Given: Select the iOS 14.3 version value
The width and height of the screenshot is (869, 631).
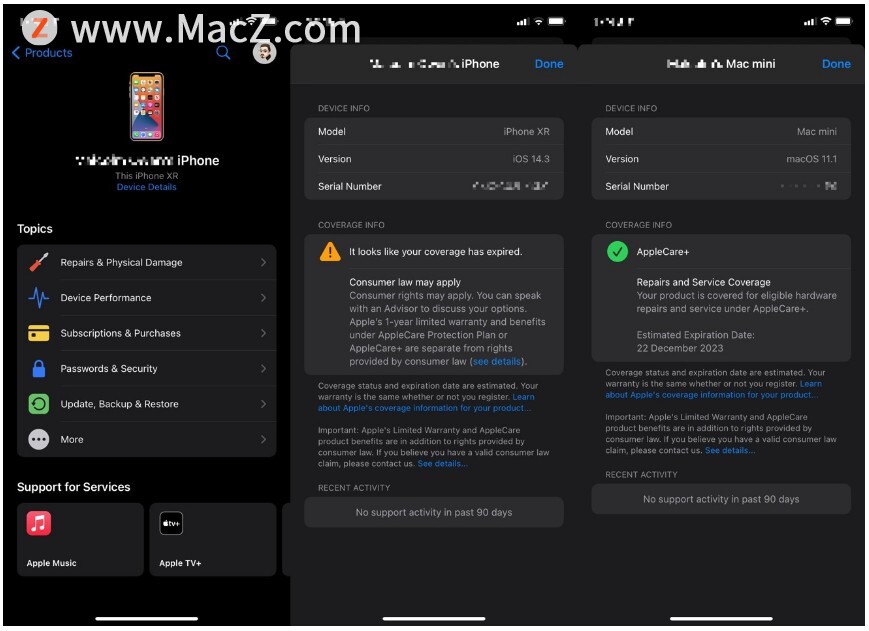Looking at the screenshot, I should [x=531, y=159].
